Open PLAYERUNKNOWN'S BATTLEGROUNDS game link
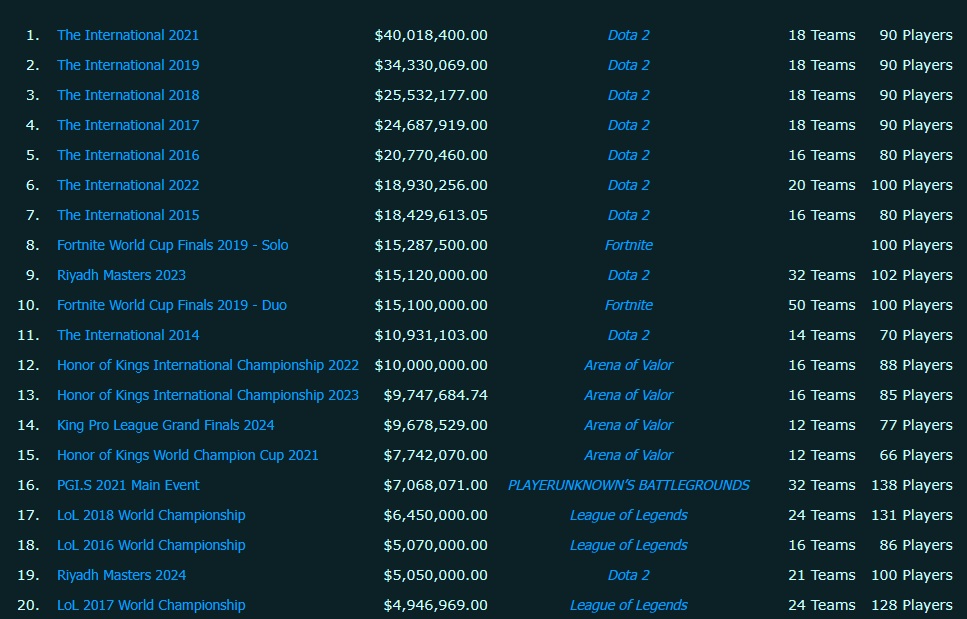The image size is (967, 619). click(628, 485)
